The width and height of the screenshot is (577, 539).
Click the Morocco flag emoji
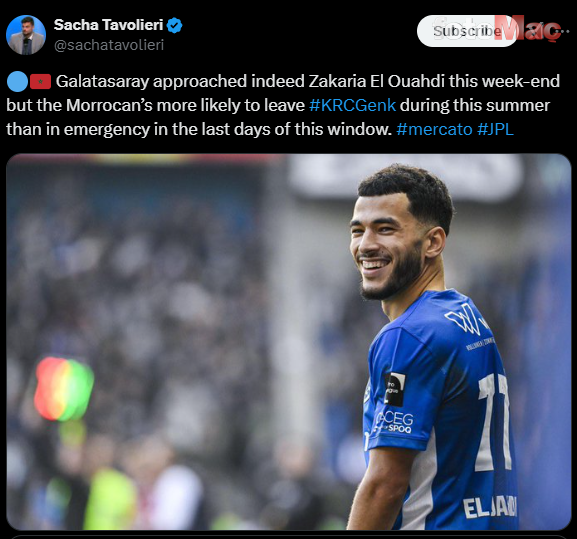(40, 82)
